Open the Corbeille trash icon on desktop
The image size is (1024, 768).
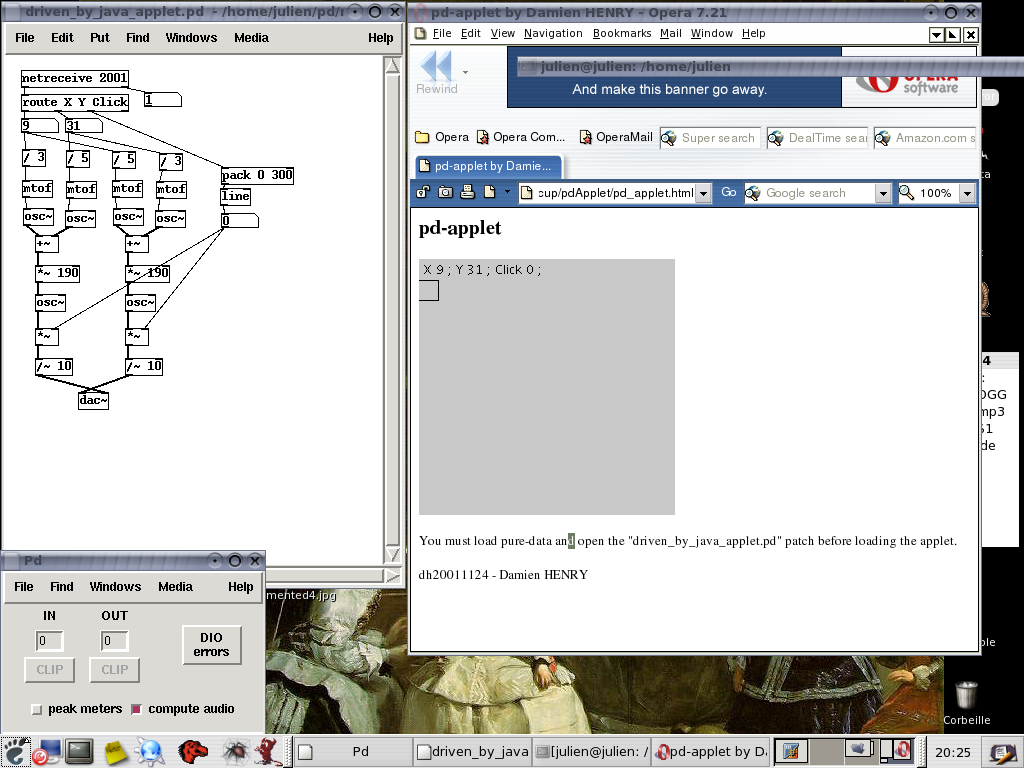966,695
